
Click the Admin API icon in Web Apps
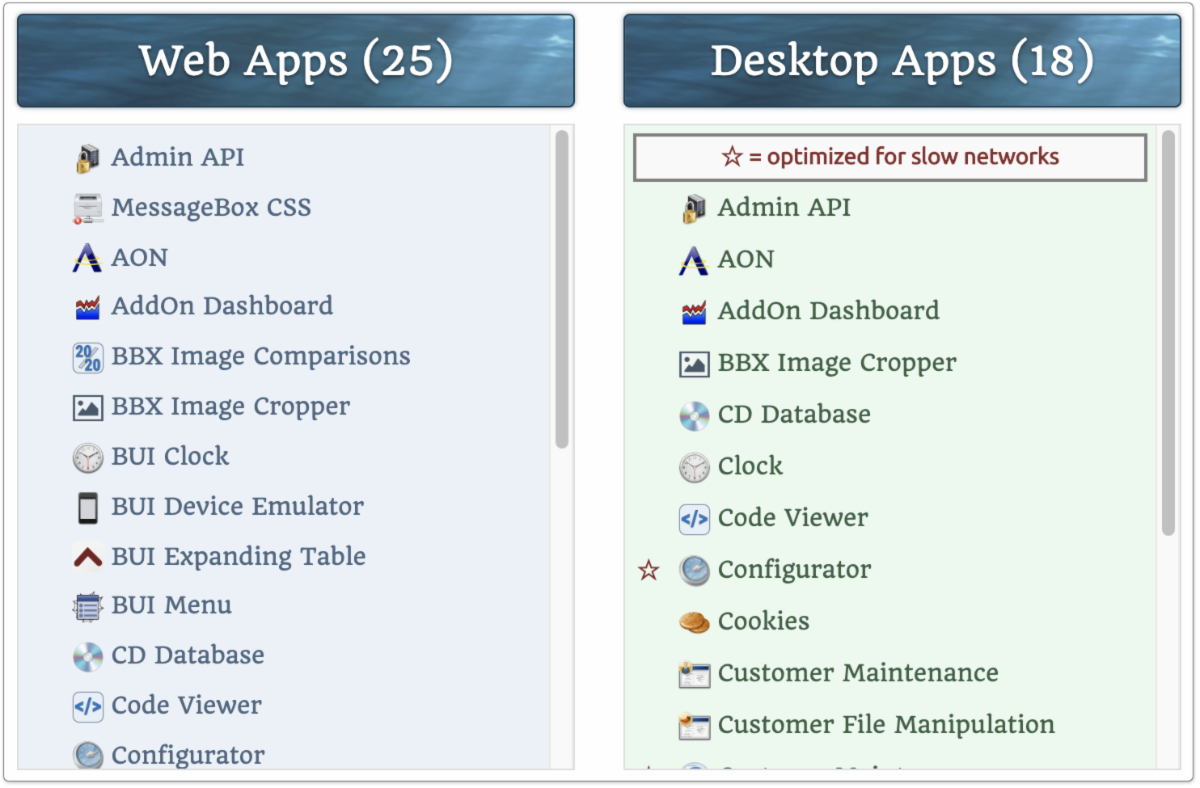[x=88, y=158]
